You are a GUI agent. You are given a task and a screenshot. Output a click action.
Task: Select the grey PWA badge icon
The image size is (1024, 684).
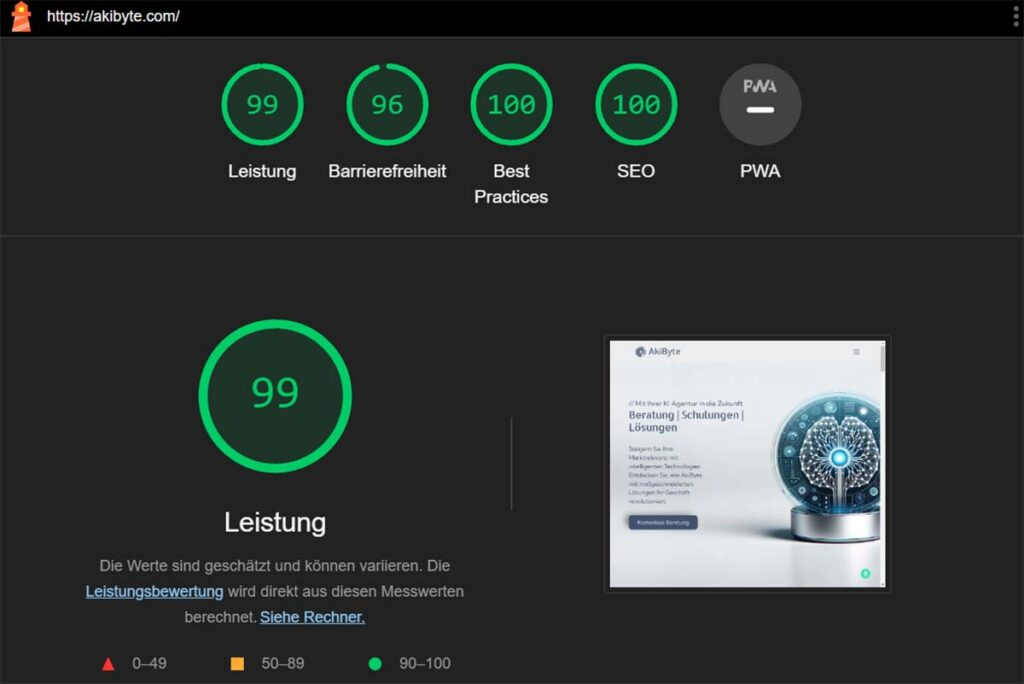[760, 105]
